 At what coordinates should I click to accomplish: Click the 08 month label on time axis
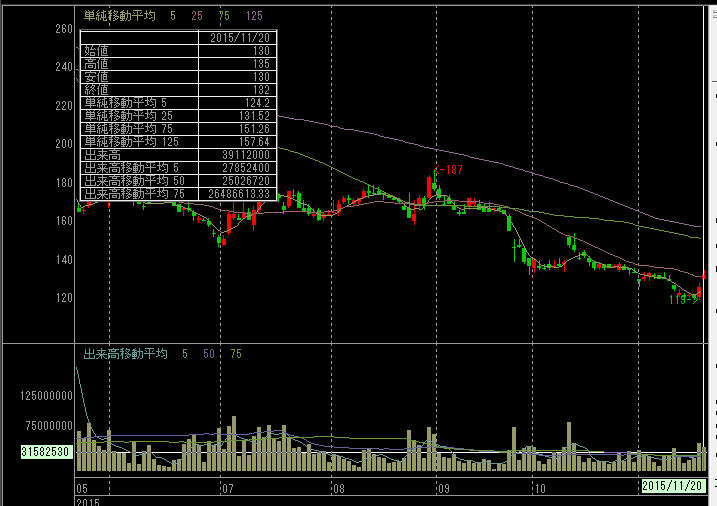(338, 489)
